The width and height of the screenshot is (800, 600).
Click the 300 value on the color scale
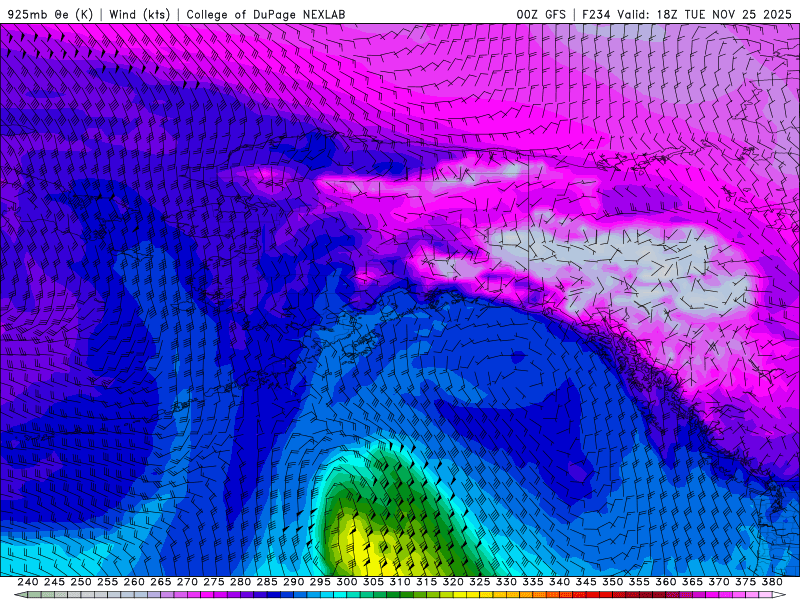[x=346, y=582]
